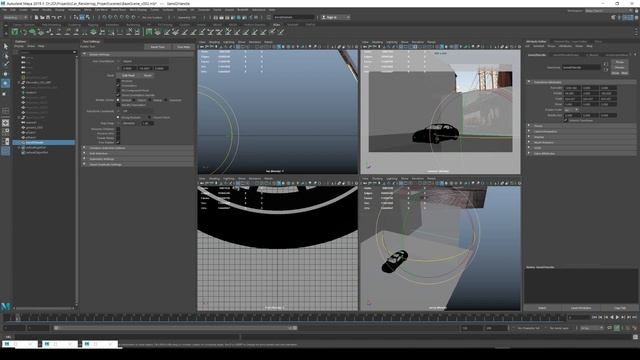Enable the Snap to Points icon
640x360 pixels.
pos(116,18)
